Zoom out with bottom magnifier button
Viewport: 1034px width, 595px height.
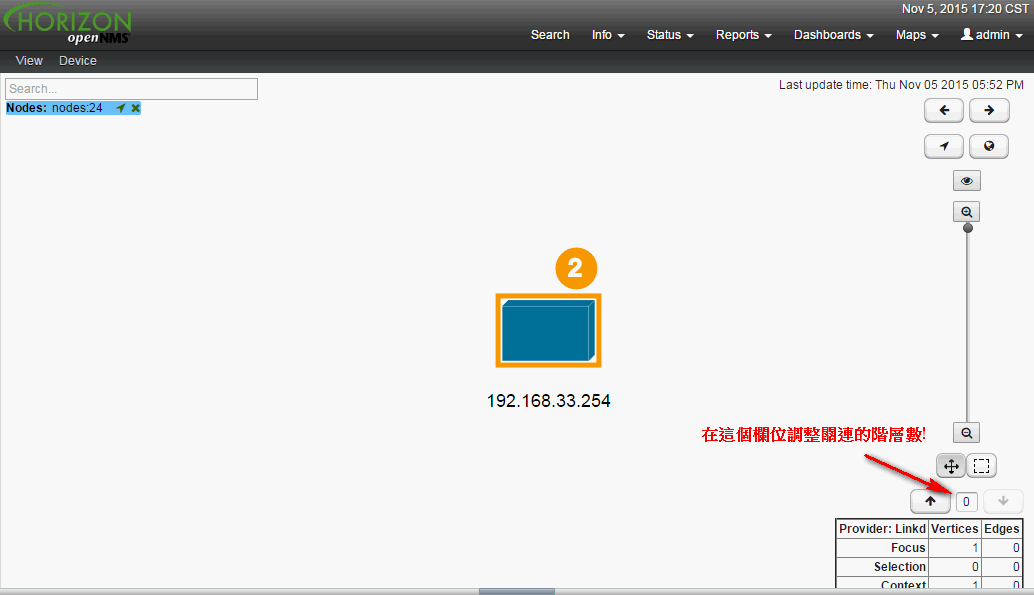pyautogui.click(x=967, y=433)
